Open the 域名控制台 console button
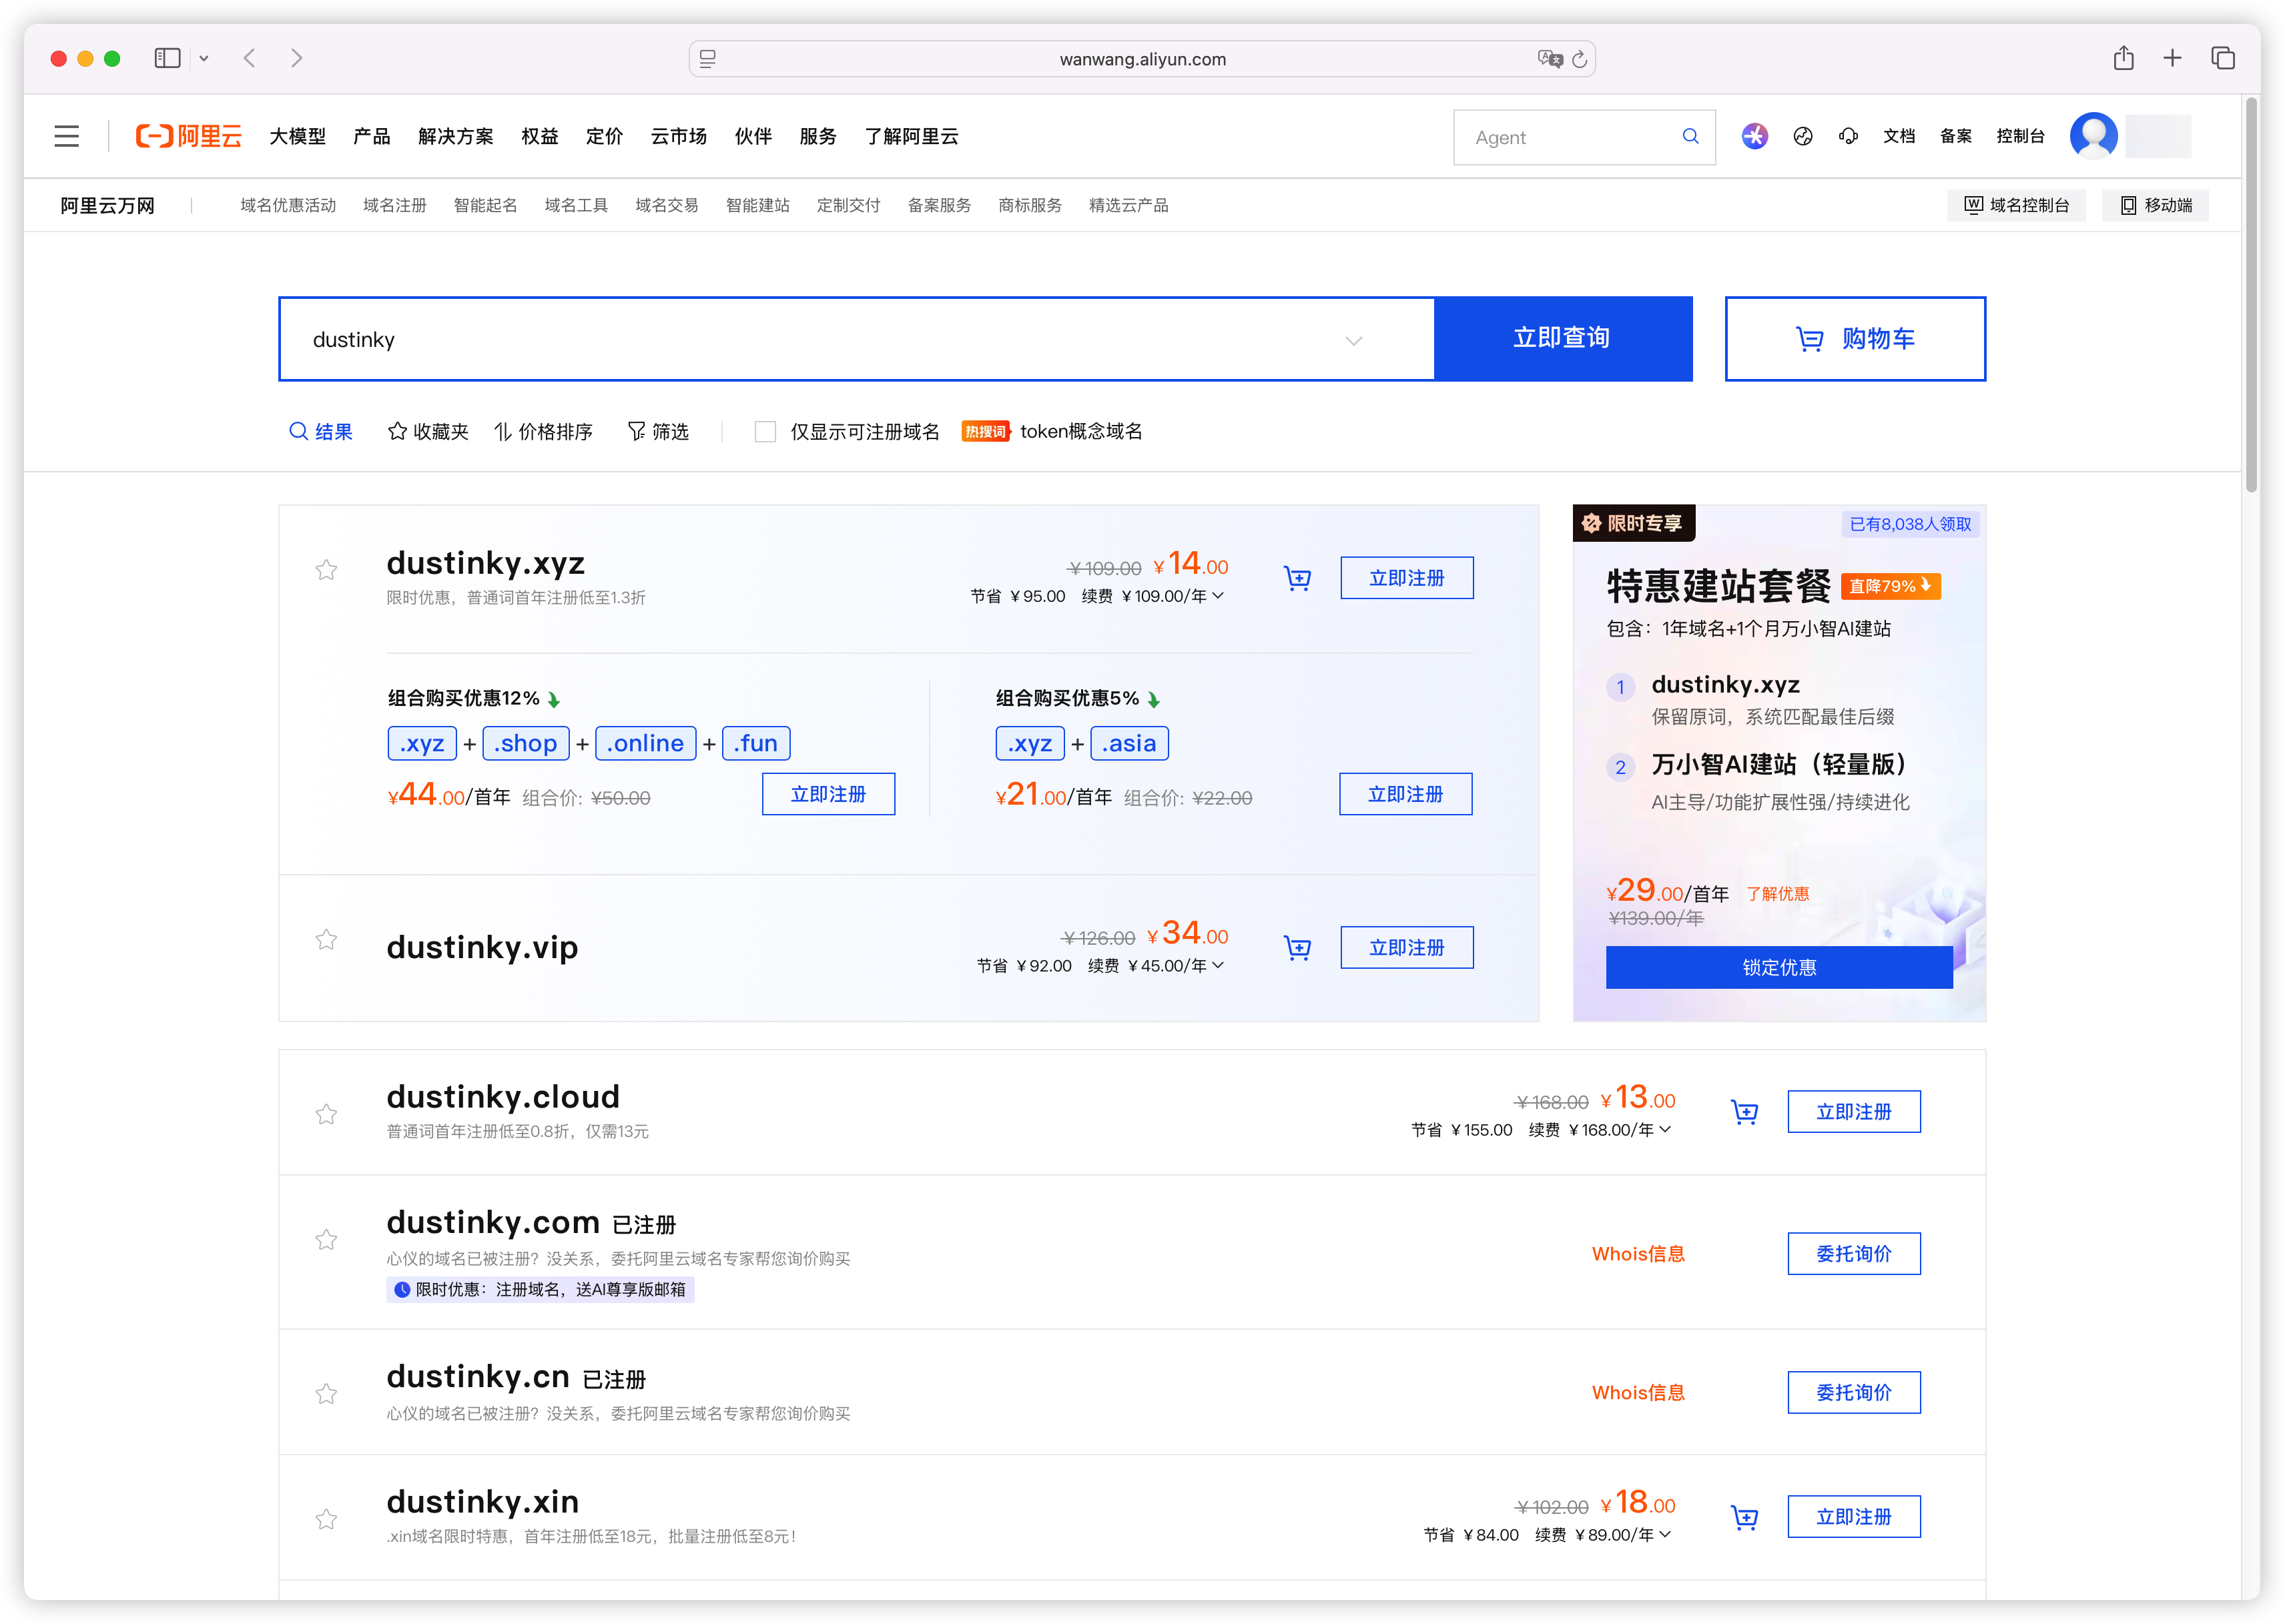 [x=2016, y=205]
